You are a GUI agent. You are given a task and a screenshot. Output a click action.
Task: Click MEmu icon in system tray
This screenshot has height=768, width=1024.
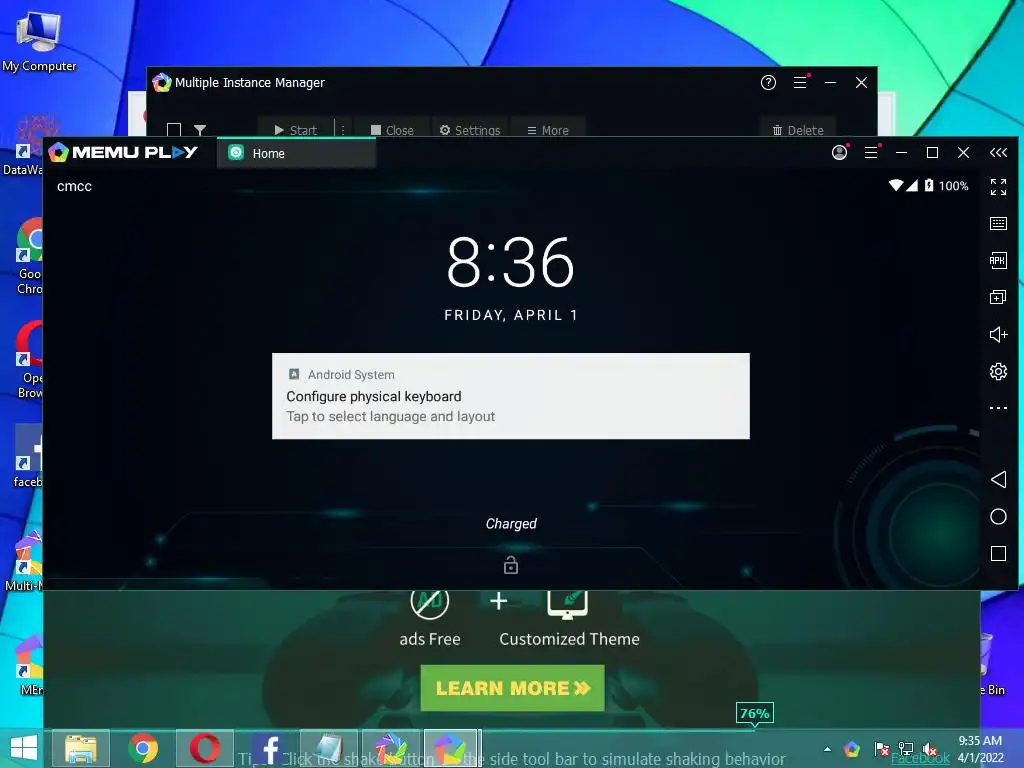(x=852, y=749)
